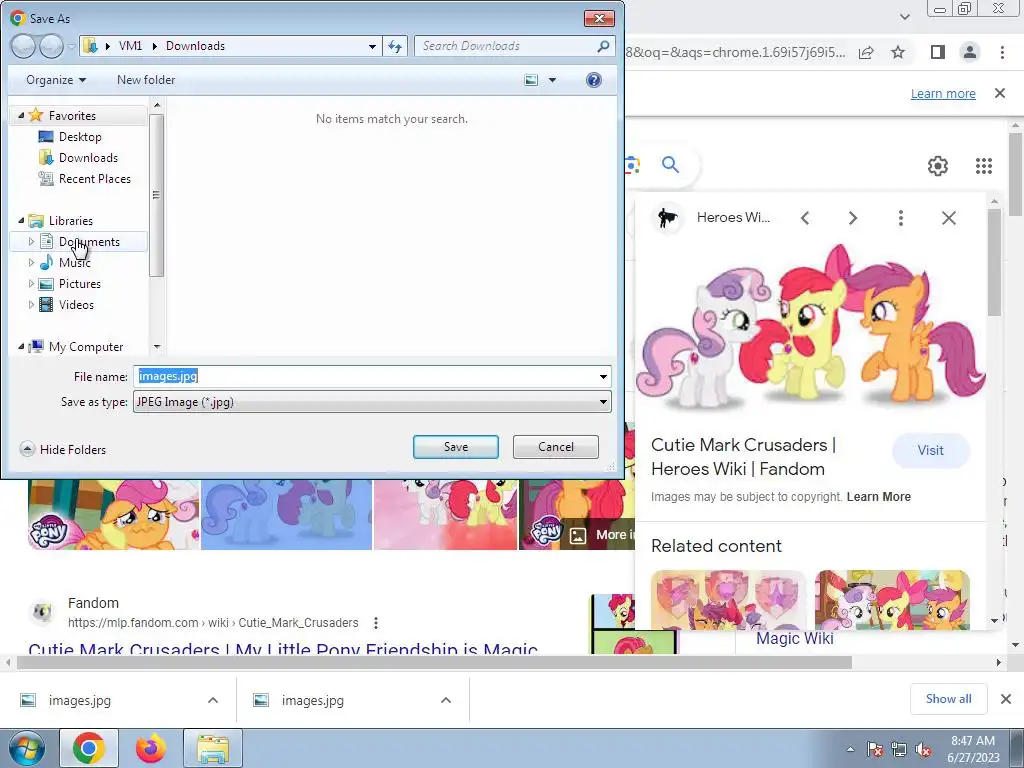Open the Organize menu
Image resolution: width=1024 pixels, height=768 pixels.
[56, 80]
